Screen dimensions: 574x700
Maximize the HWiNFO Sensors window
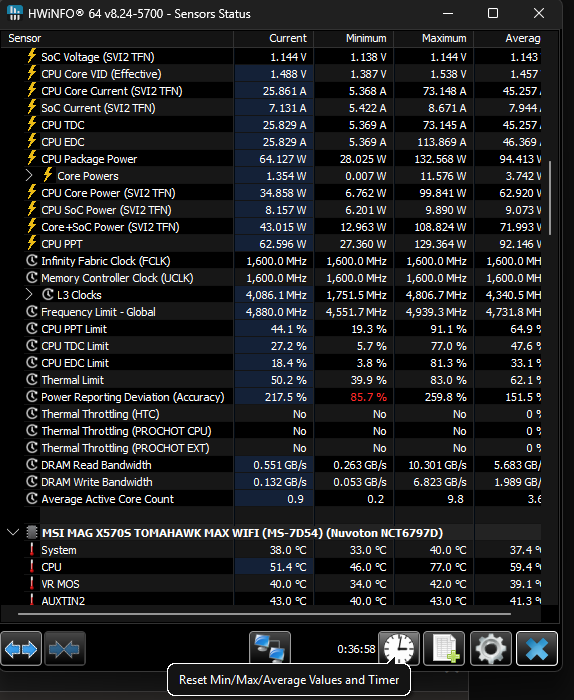(493, 13)
